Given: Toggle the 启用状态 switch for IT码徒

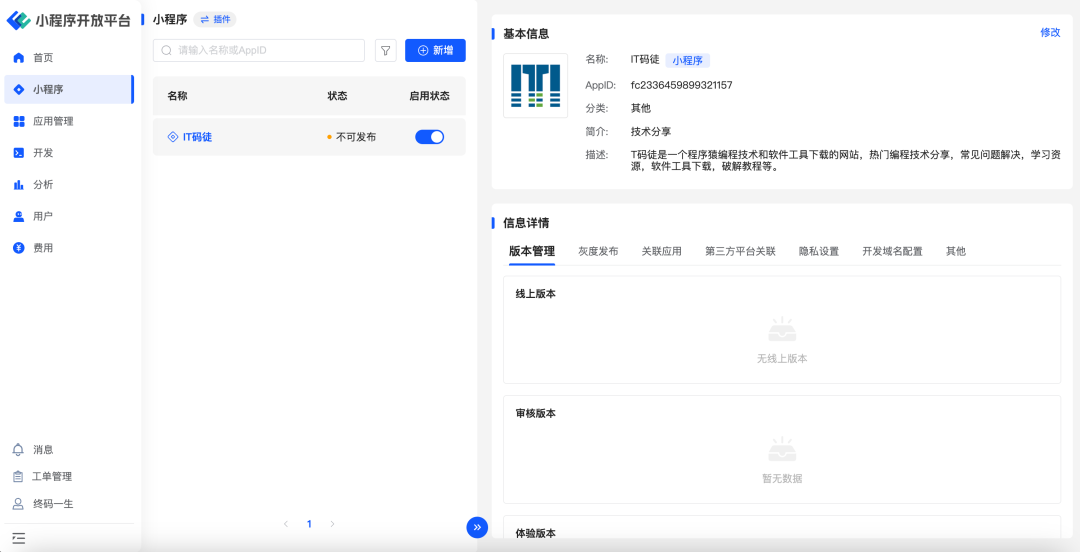Looking at the screenshot, I should [429, 137].
